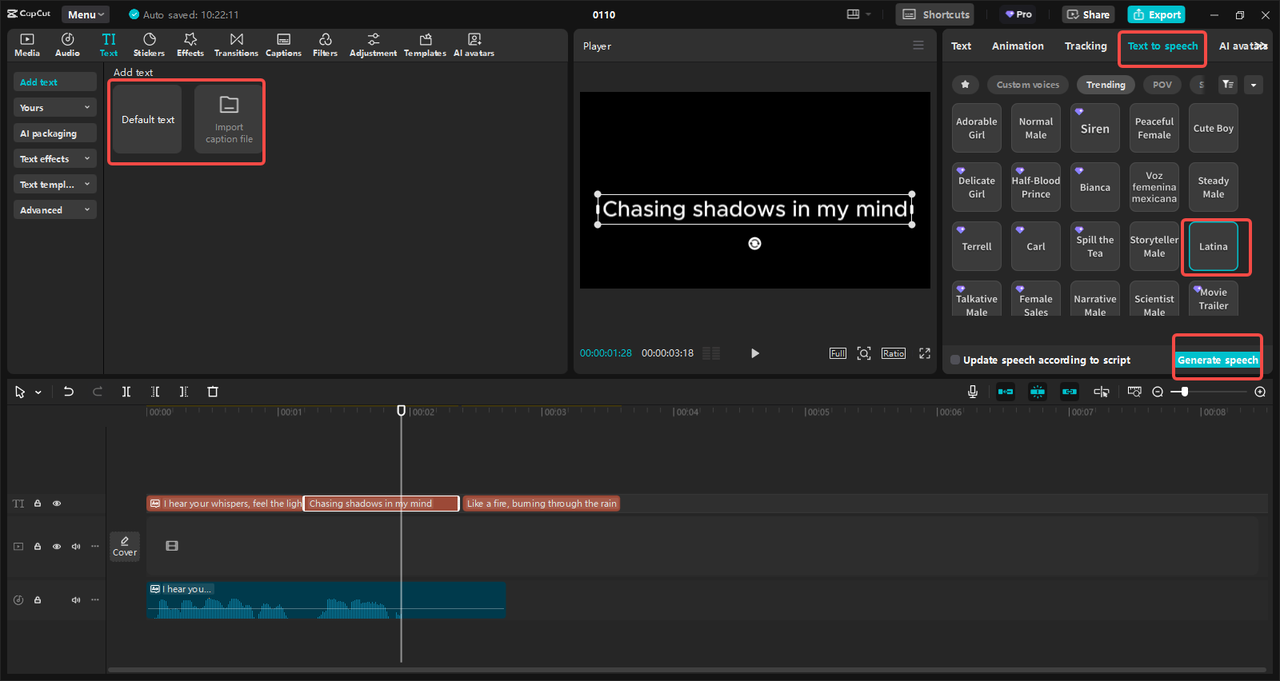Open the Menu dropdown
Screen dimensions: 1280x681
(x=87, y=15)
